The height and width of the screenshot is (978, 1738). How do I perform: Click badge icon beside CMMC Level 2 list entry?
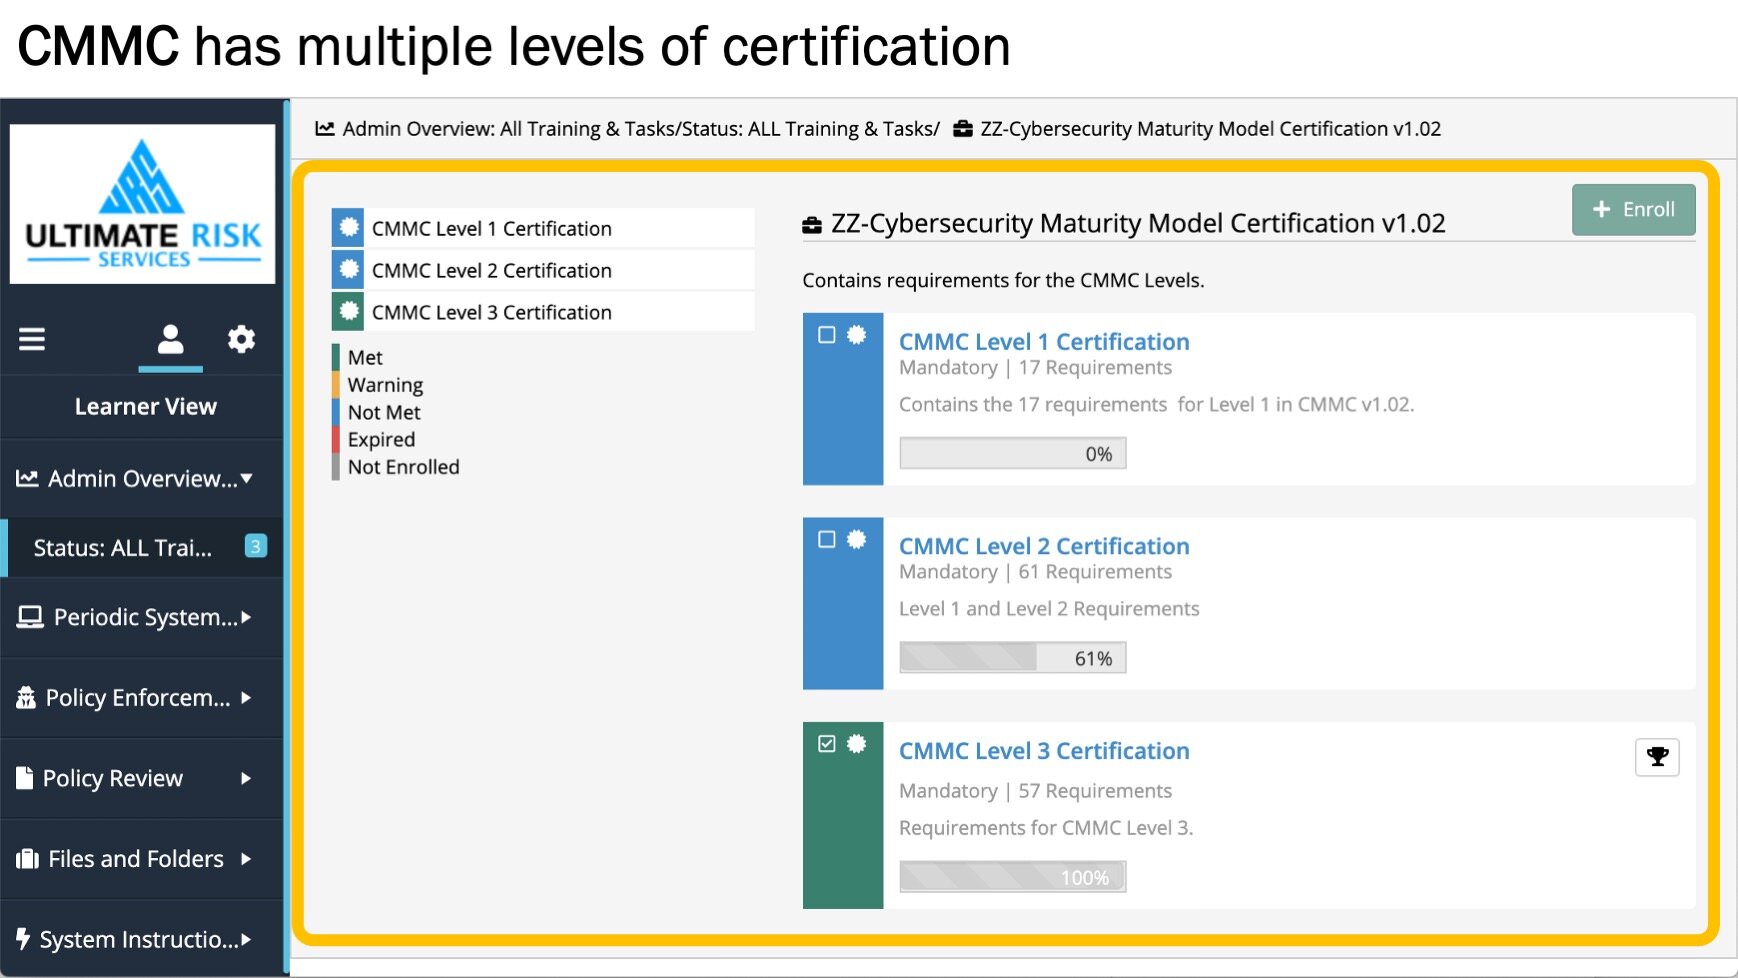(348, 270)
